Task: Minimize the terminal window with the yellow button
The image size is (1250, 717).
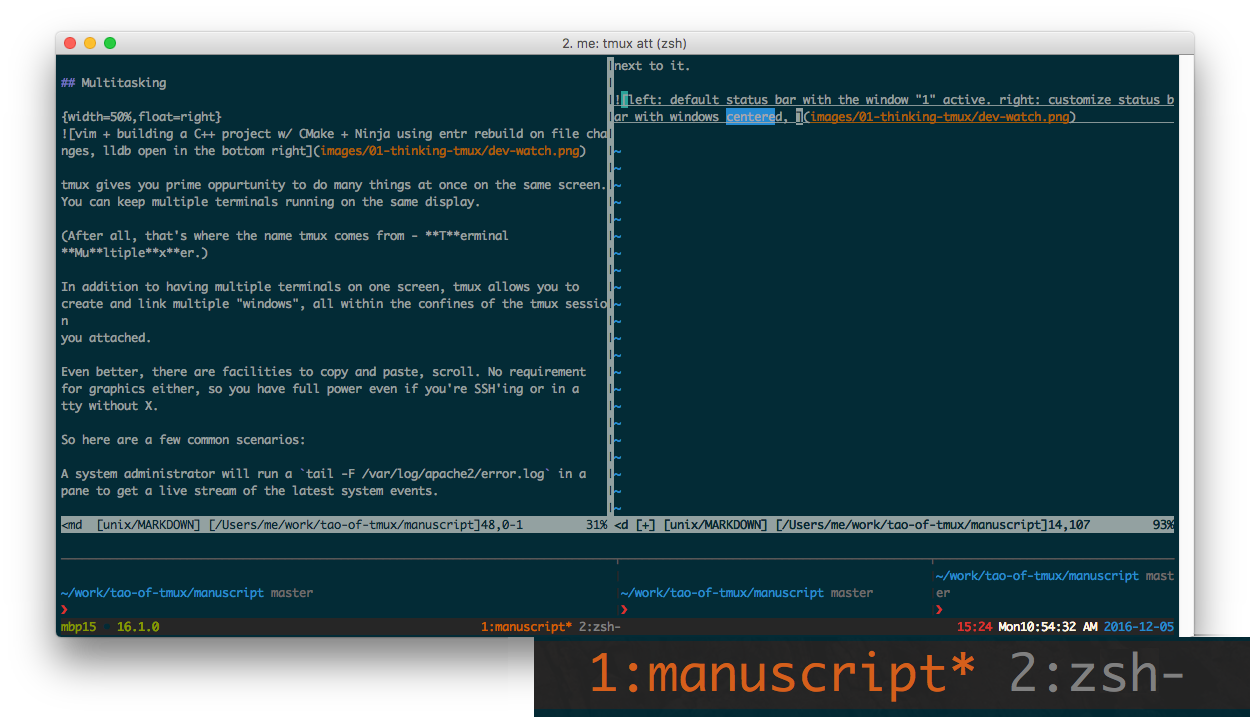Action: pyautogui.click(x=90, y=43)
